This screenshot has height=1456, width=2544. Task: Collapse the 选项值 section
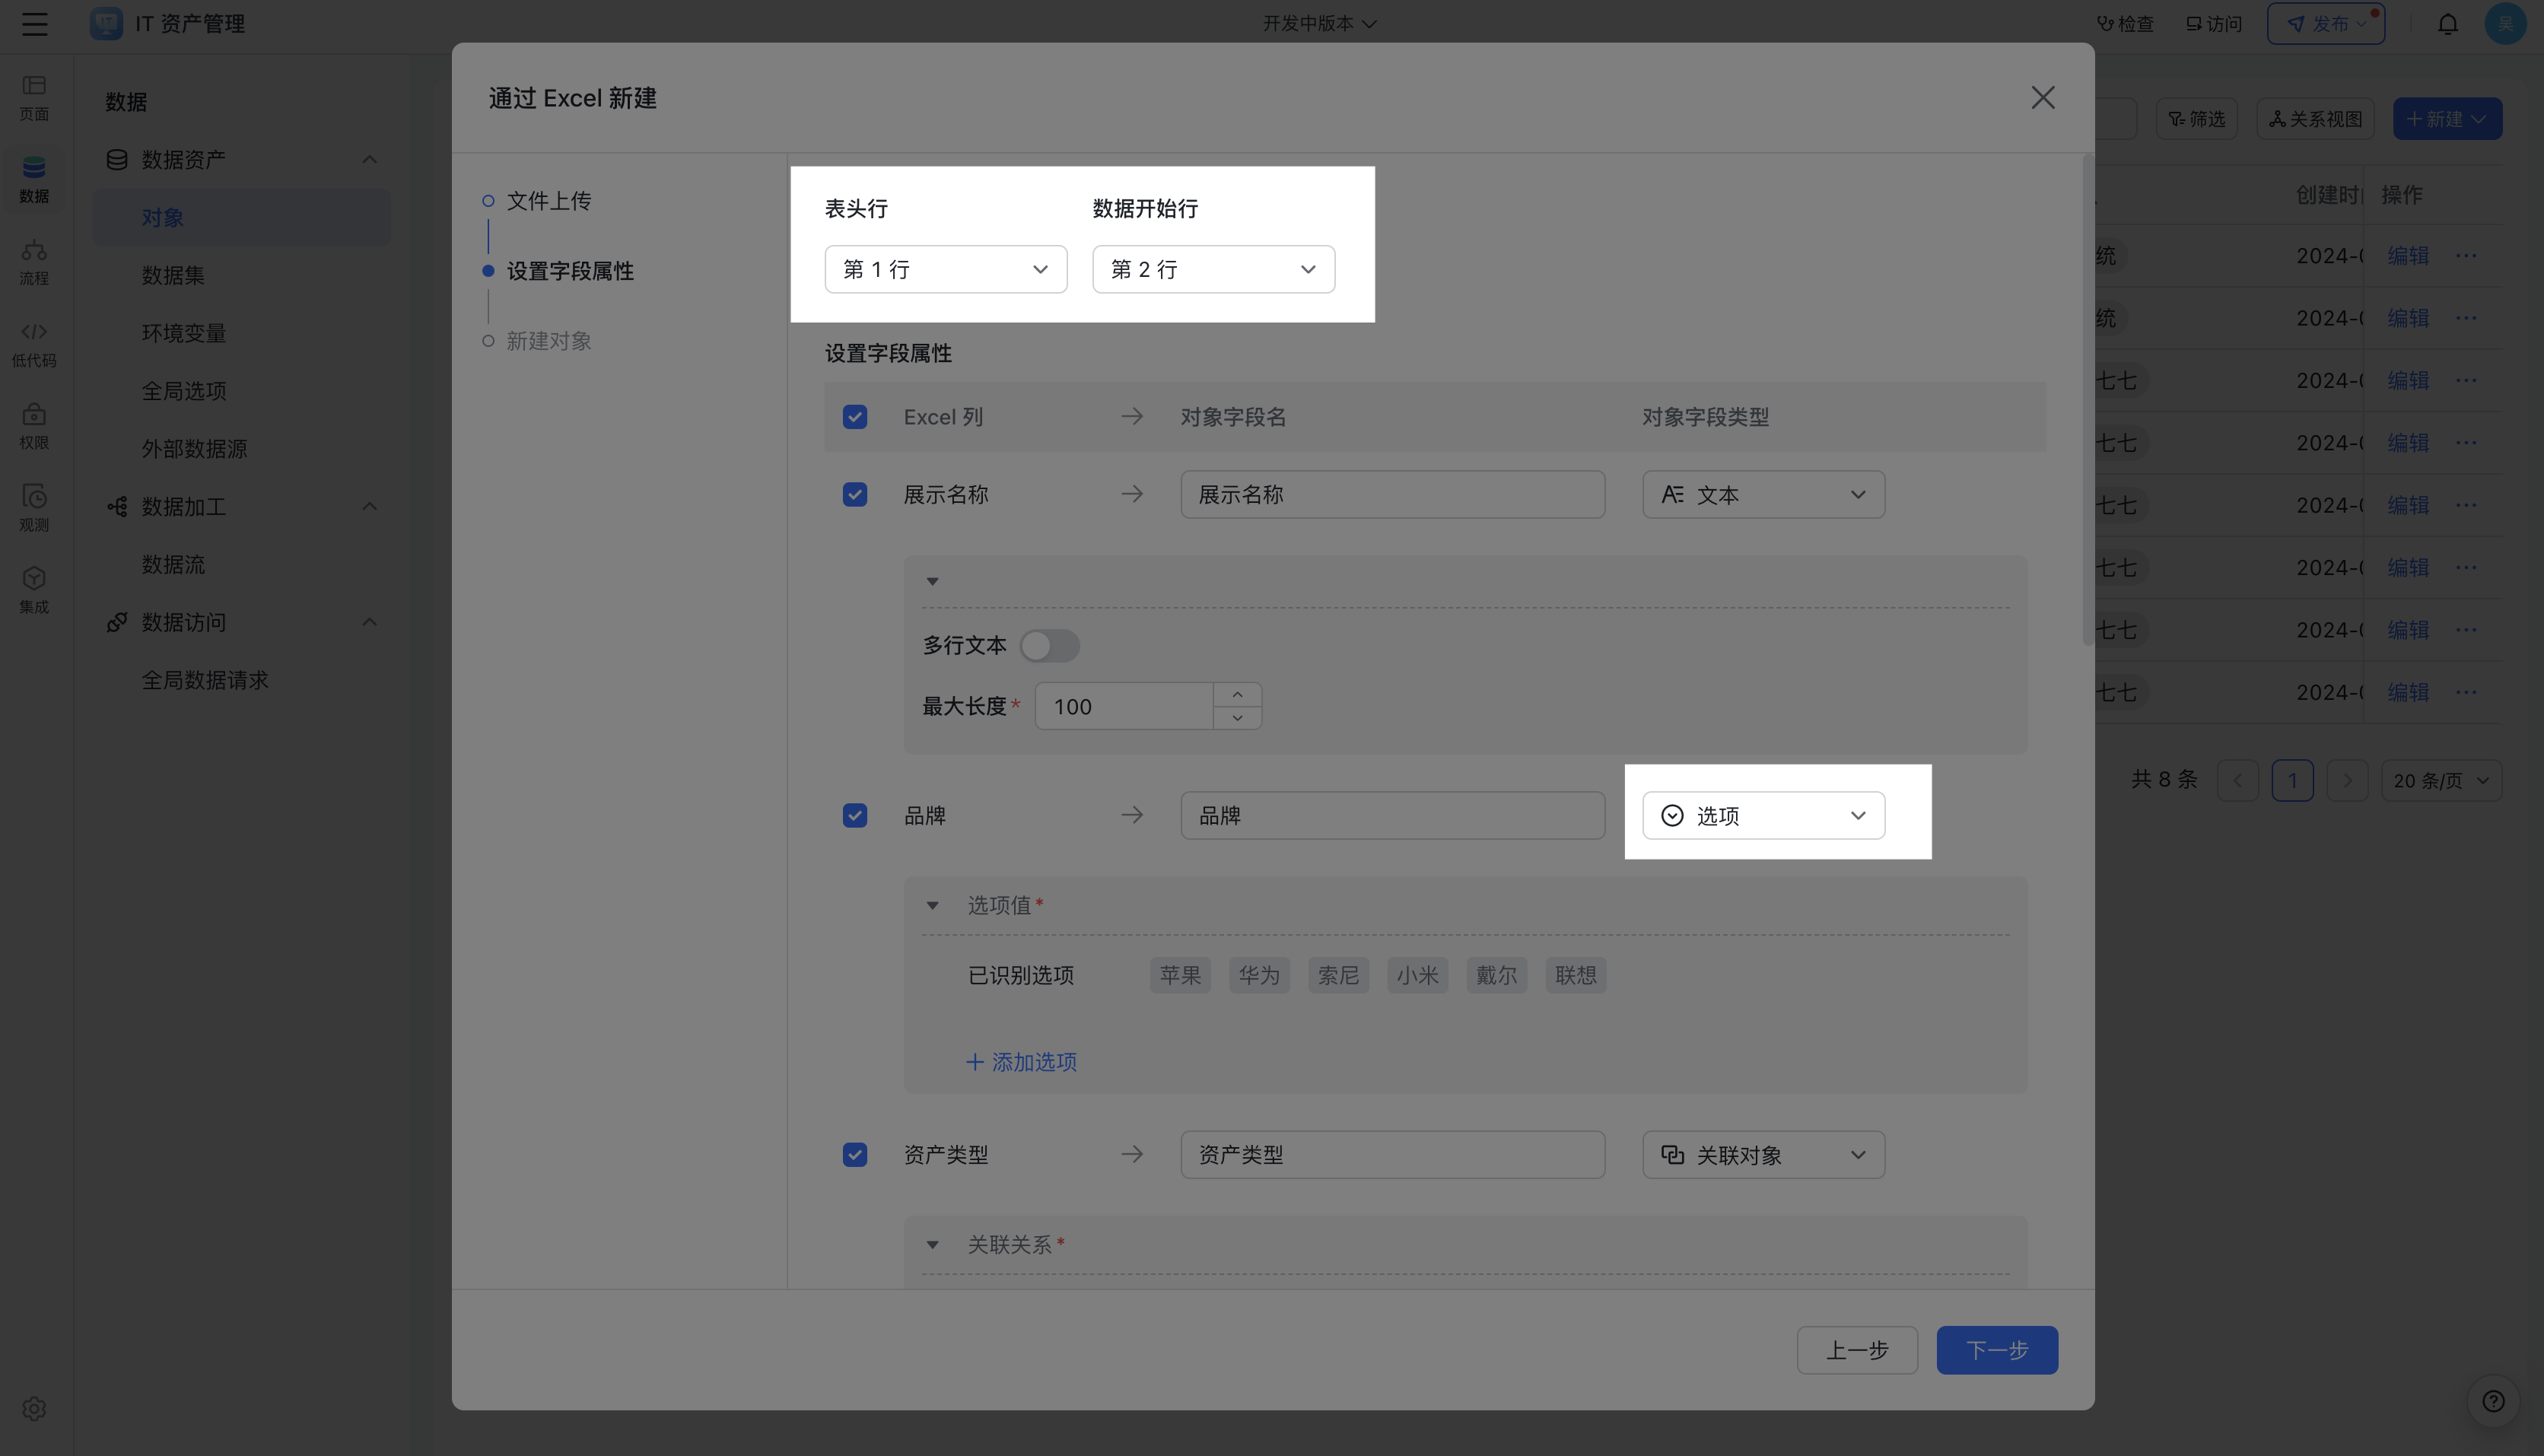932,905
